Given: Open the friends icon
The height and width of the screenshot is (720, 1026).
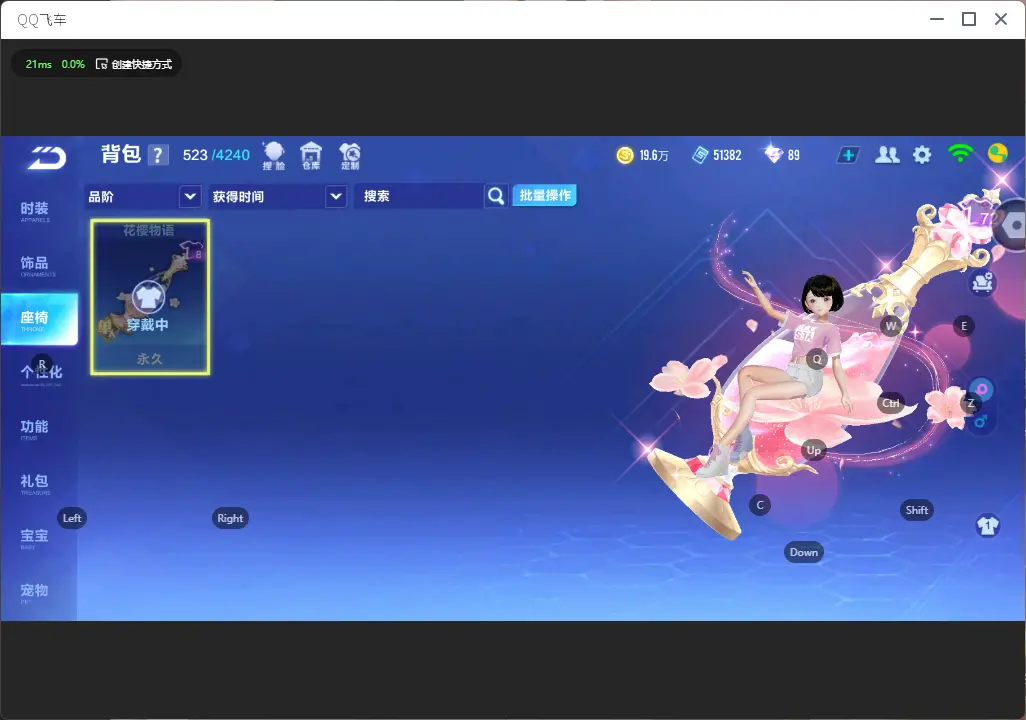Looking at the screenshot, I should (887, 155).
